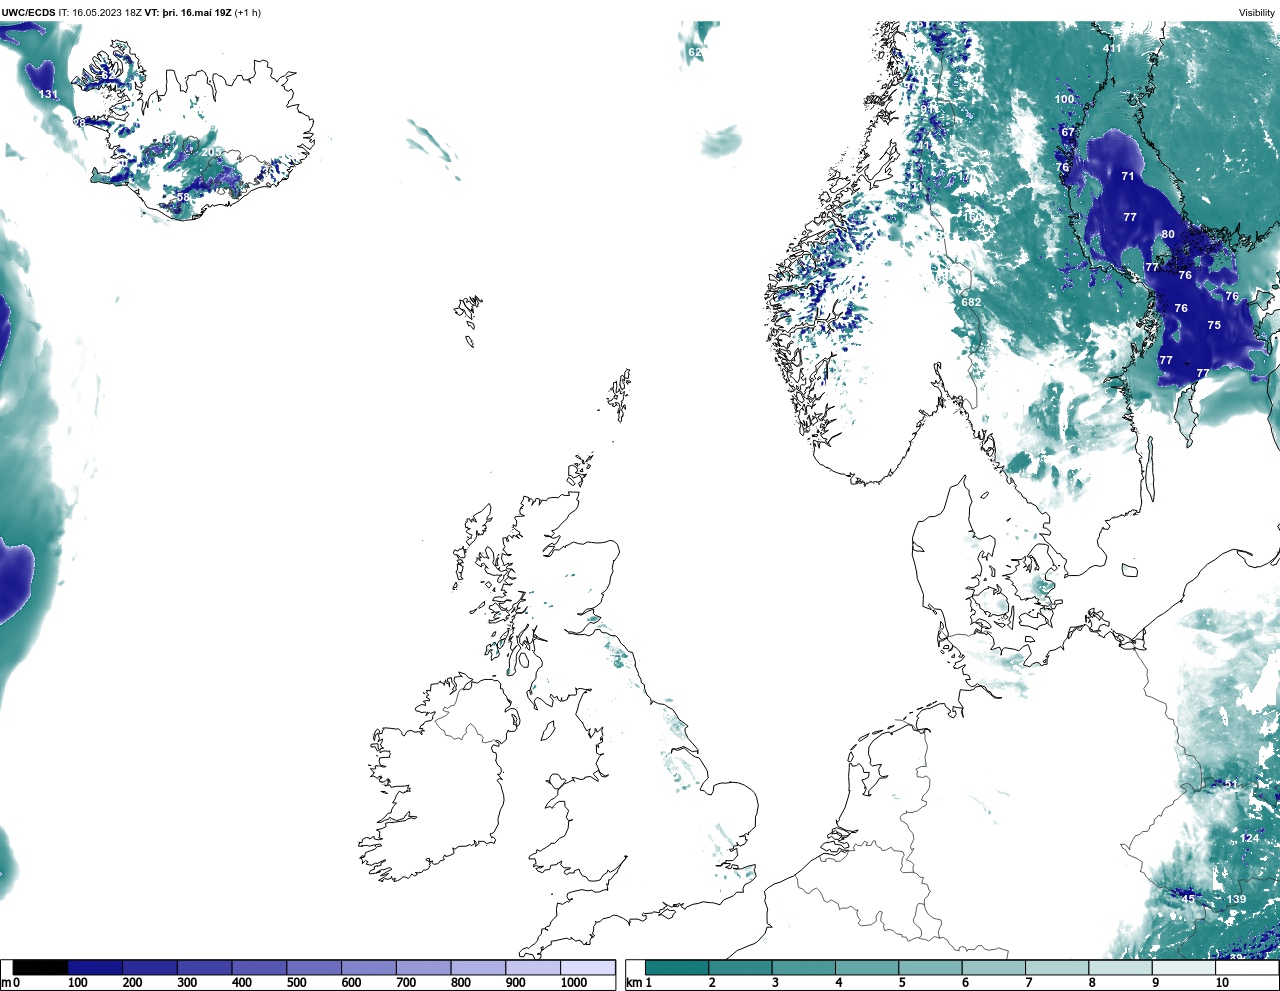Image resolution: width=1280 pixels, height=991 pixels.
Task: Click the 'Visibility' title label
Action: 1257,13
